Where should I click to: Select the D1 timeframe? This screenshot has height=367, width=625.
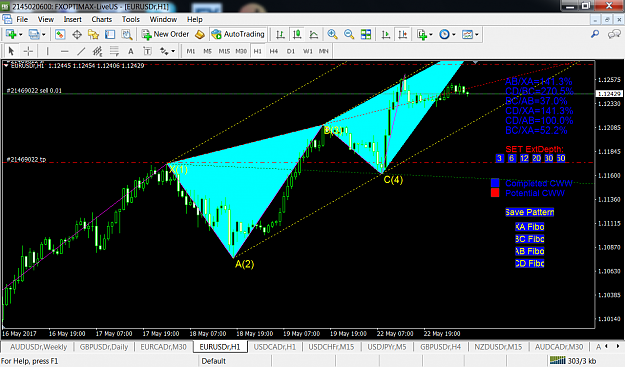click(x=291, y=51)
